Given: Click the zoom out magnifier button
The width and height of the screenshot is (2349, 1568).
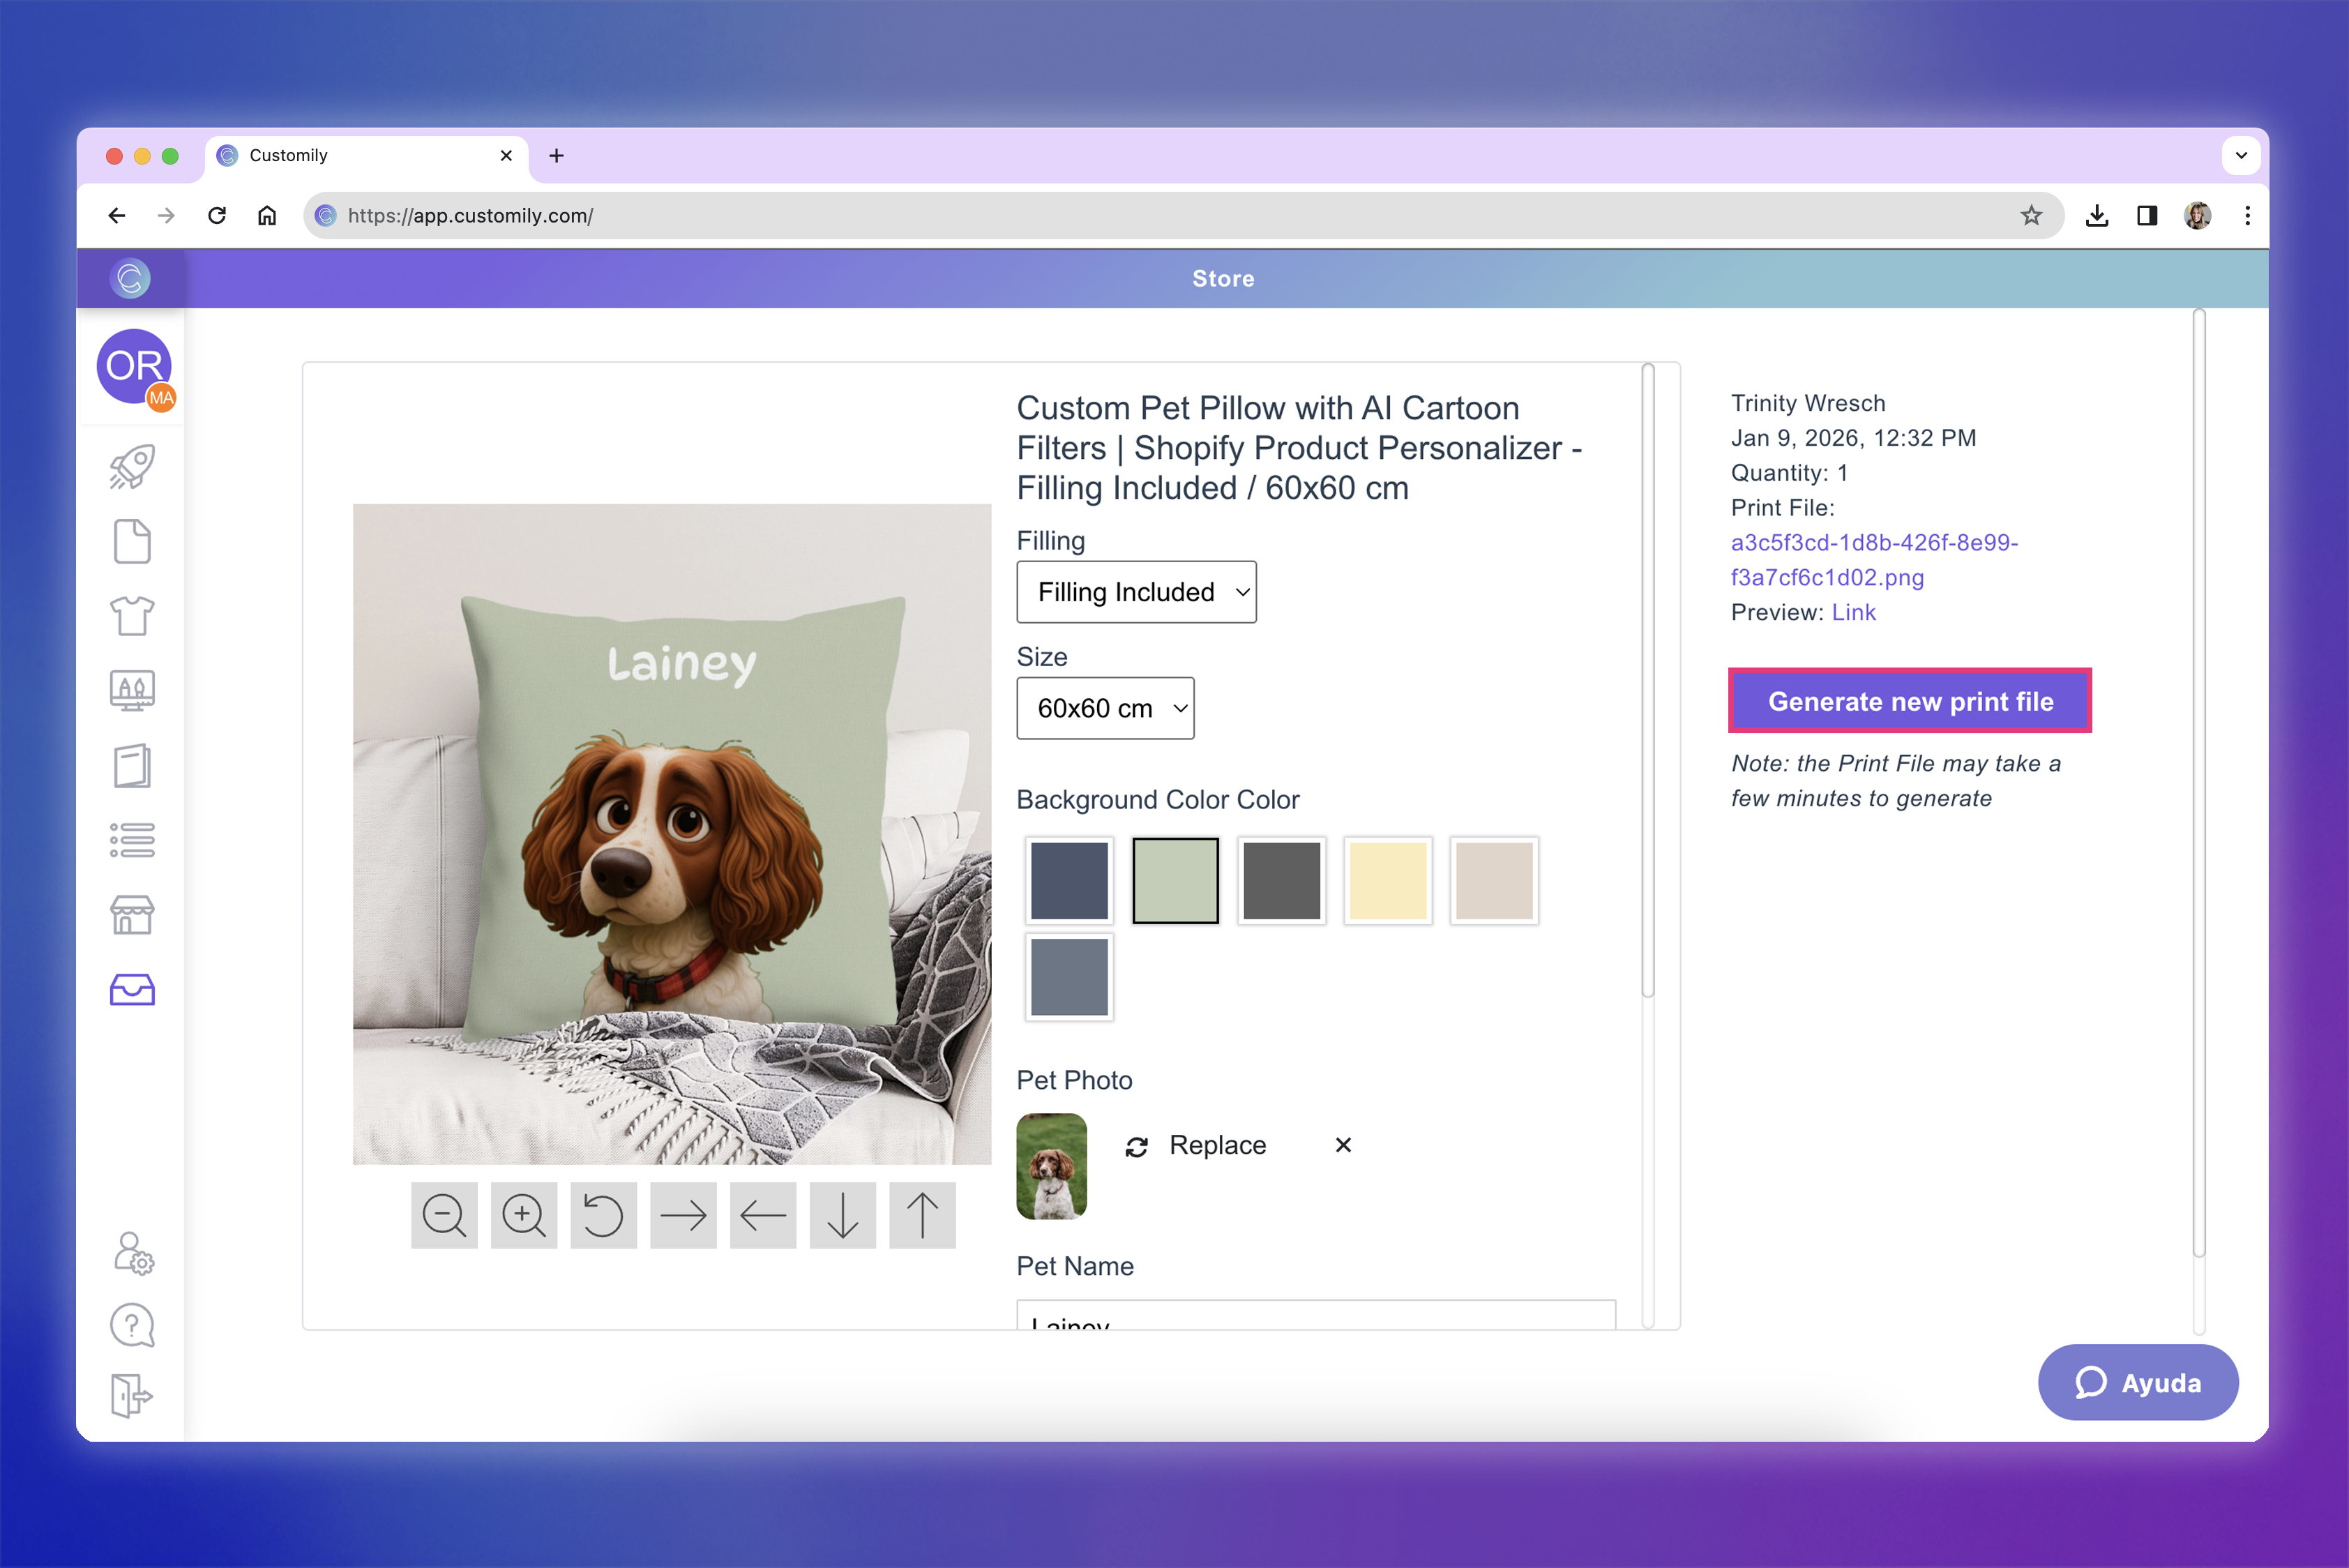Looking at the screenshot, I should tap(444, 1215).
